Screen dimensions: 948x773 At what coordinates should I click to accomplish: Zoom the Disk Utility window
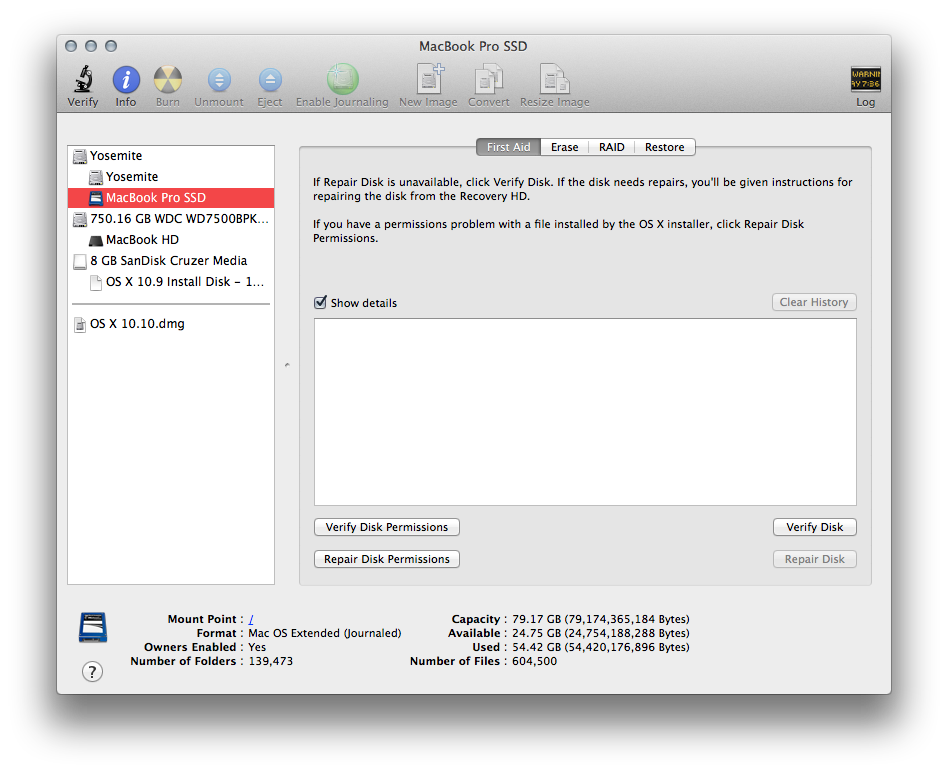(x=111, y=46)
